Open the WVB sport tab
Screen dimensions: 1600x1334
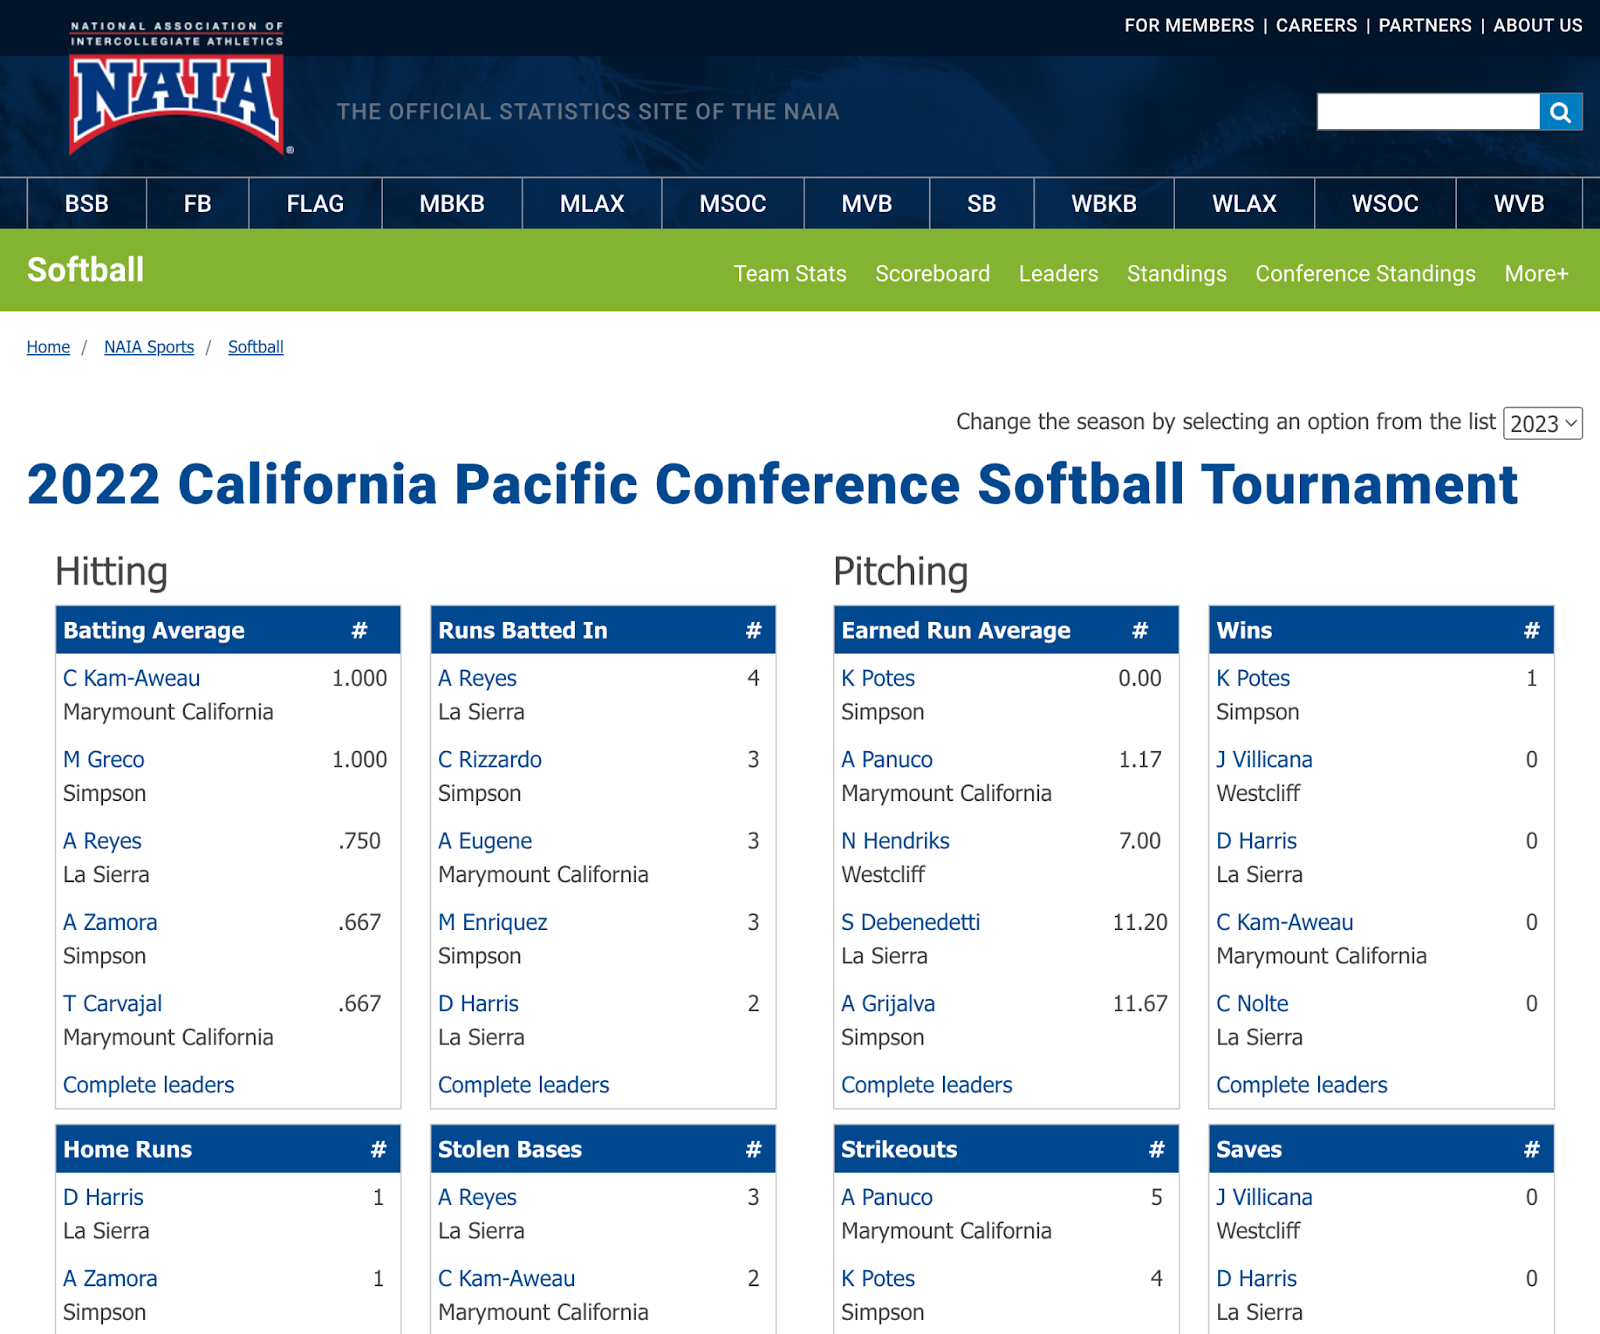click(x=1519, y=204)
